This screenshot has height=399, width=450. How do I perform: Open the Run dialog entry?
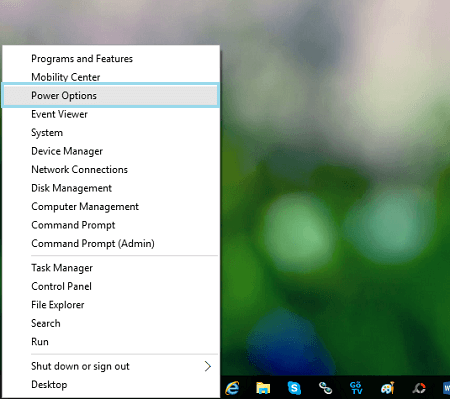tap(111, 342)
